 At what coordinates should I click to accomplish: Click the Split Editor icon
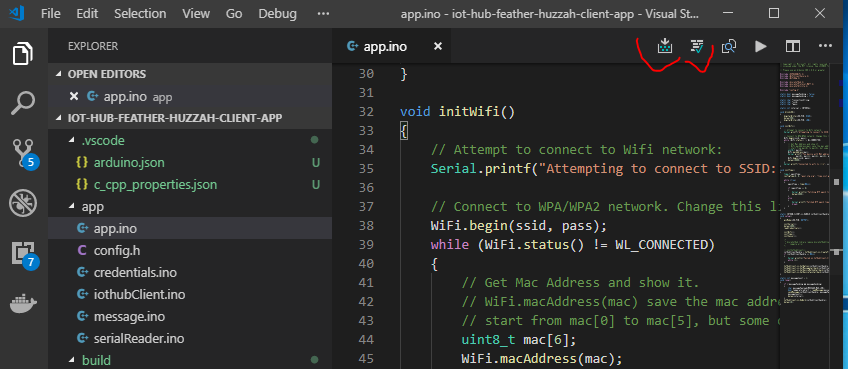point(793,47)
